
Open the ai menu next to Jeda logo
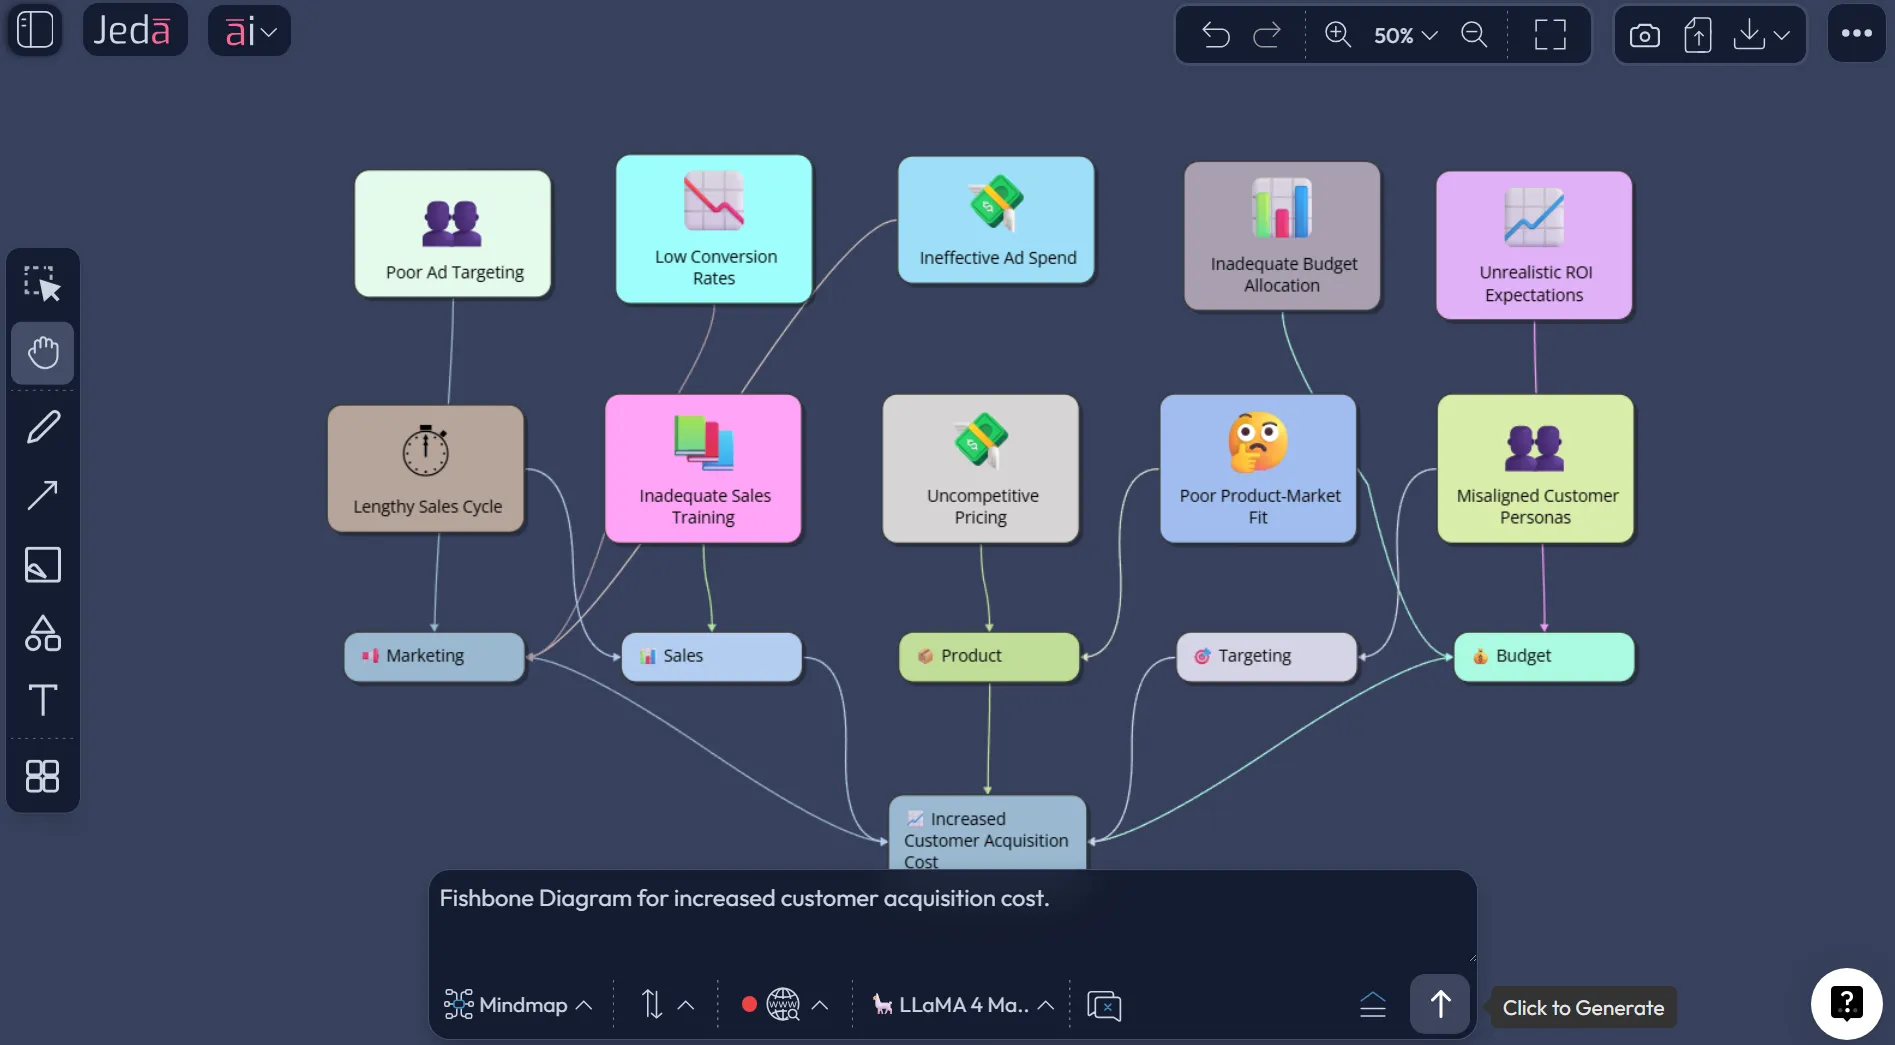click(249, 30)
